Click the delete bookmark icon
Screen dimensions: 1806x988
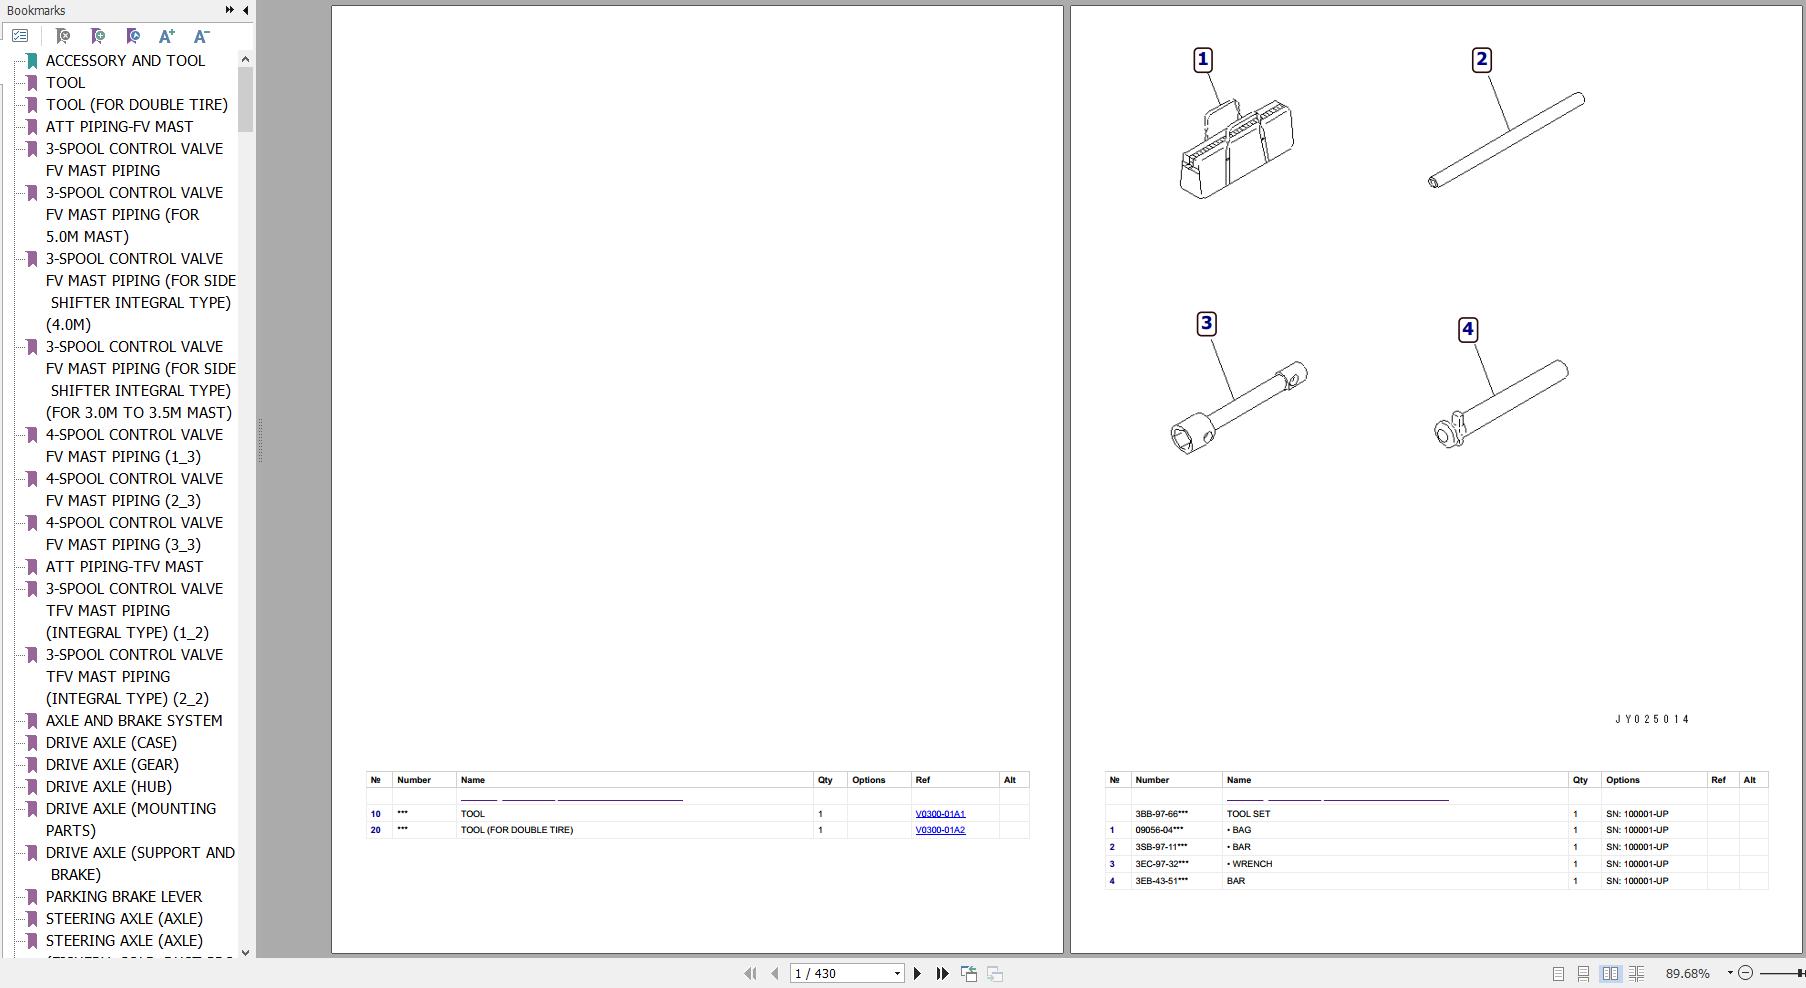coord(63,36)
